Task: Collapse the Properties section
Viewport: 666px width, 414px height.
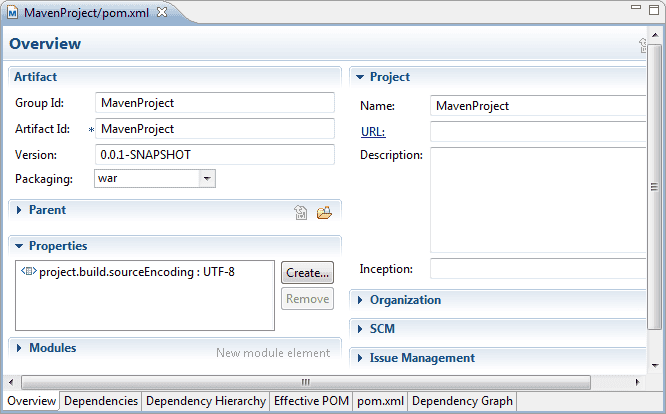Action: [x=19, y=246]
